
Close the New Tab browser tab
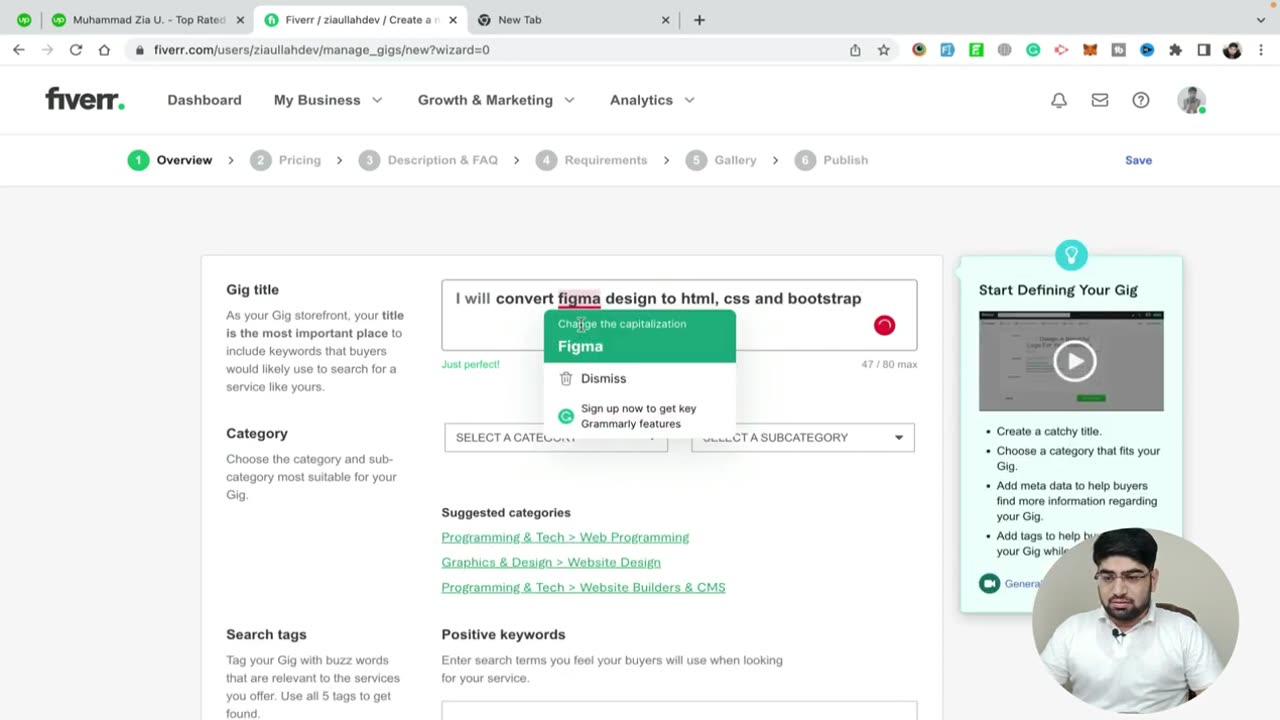666,20
